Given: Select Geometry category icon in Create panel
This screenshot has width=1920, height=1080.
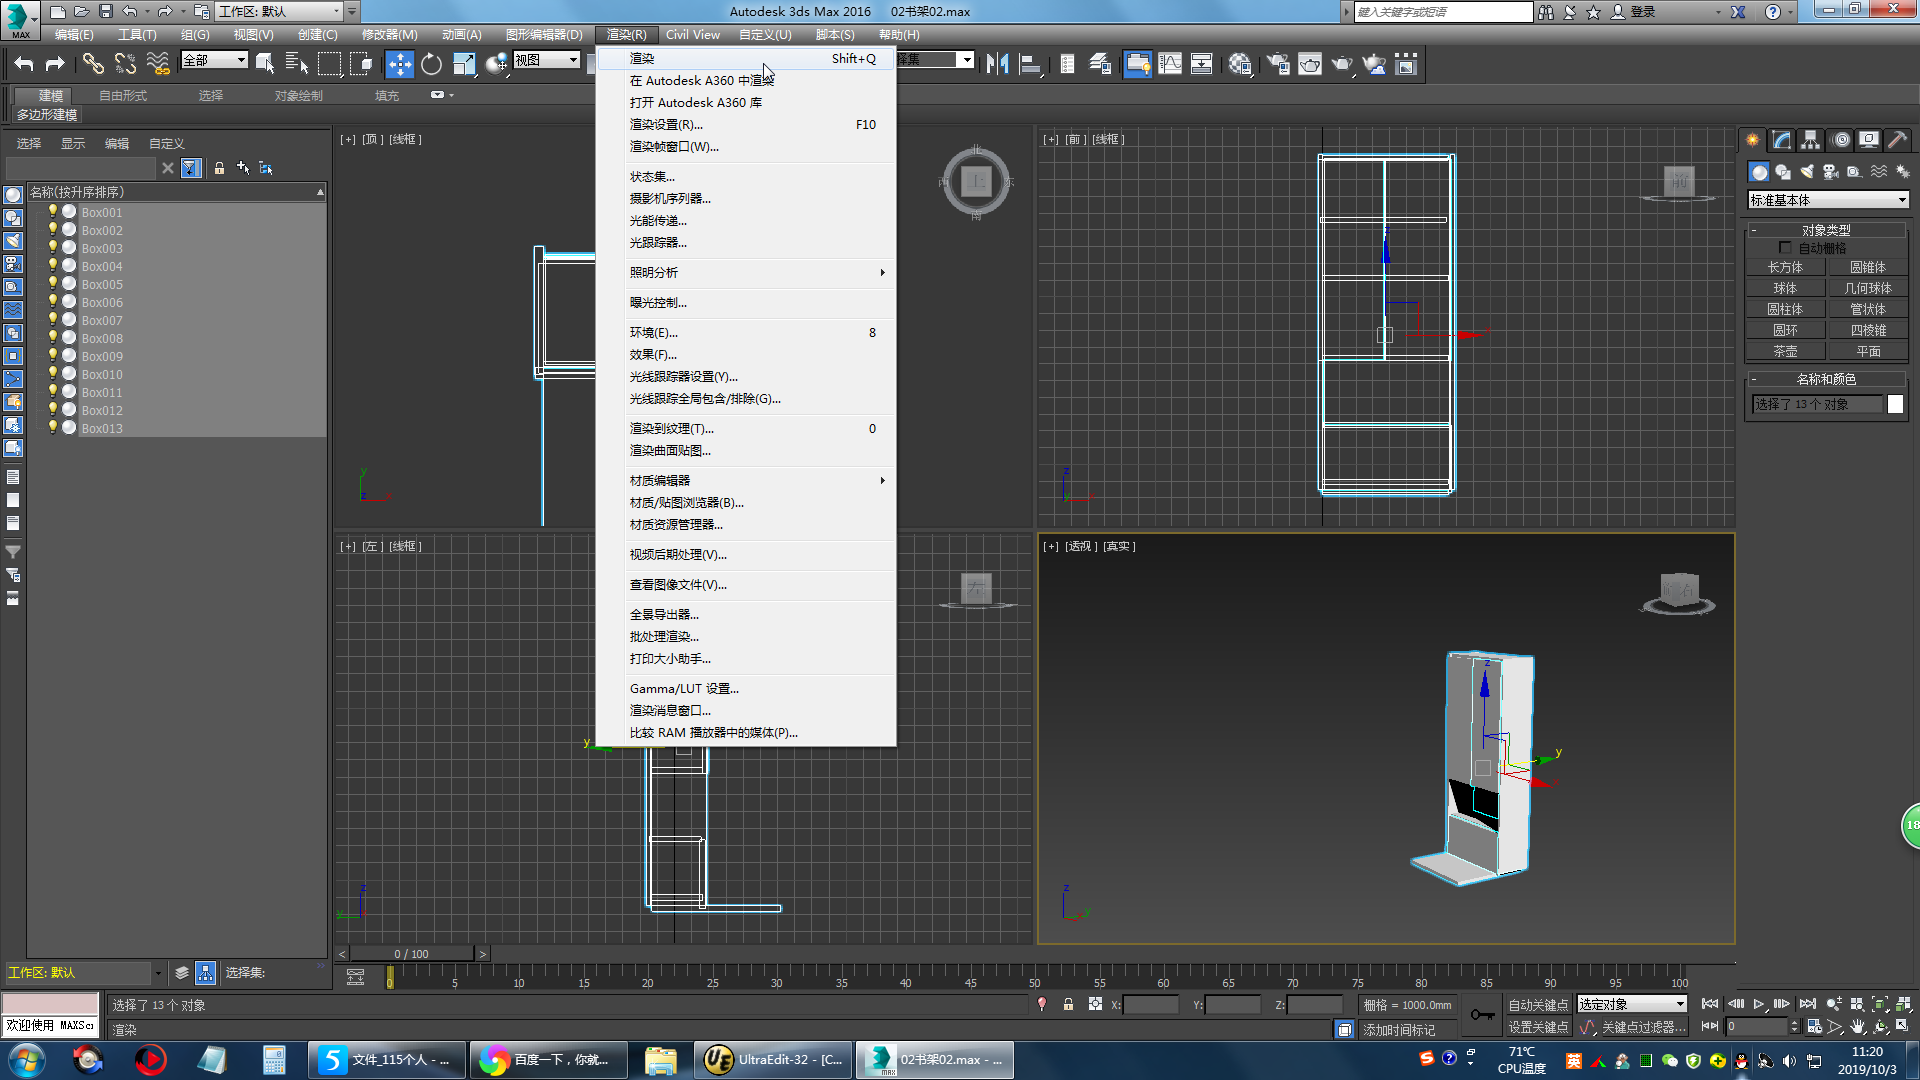Looking at the screenshot, I should [x=1759, y=172].
